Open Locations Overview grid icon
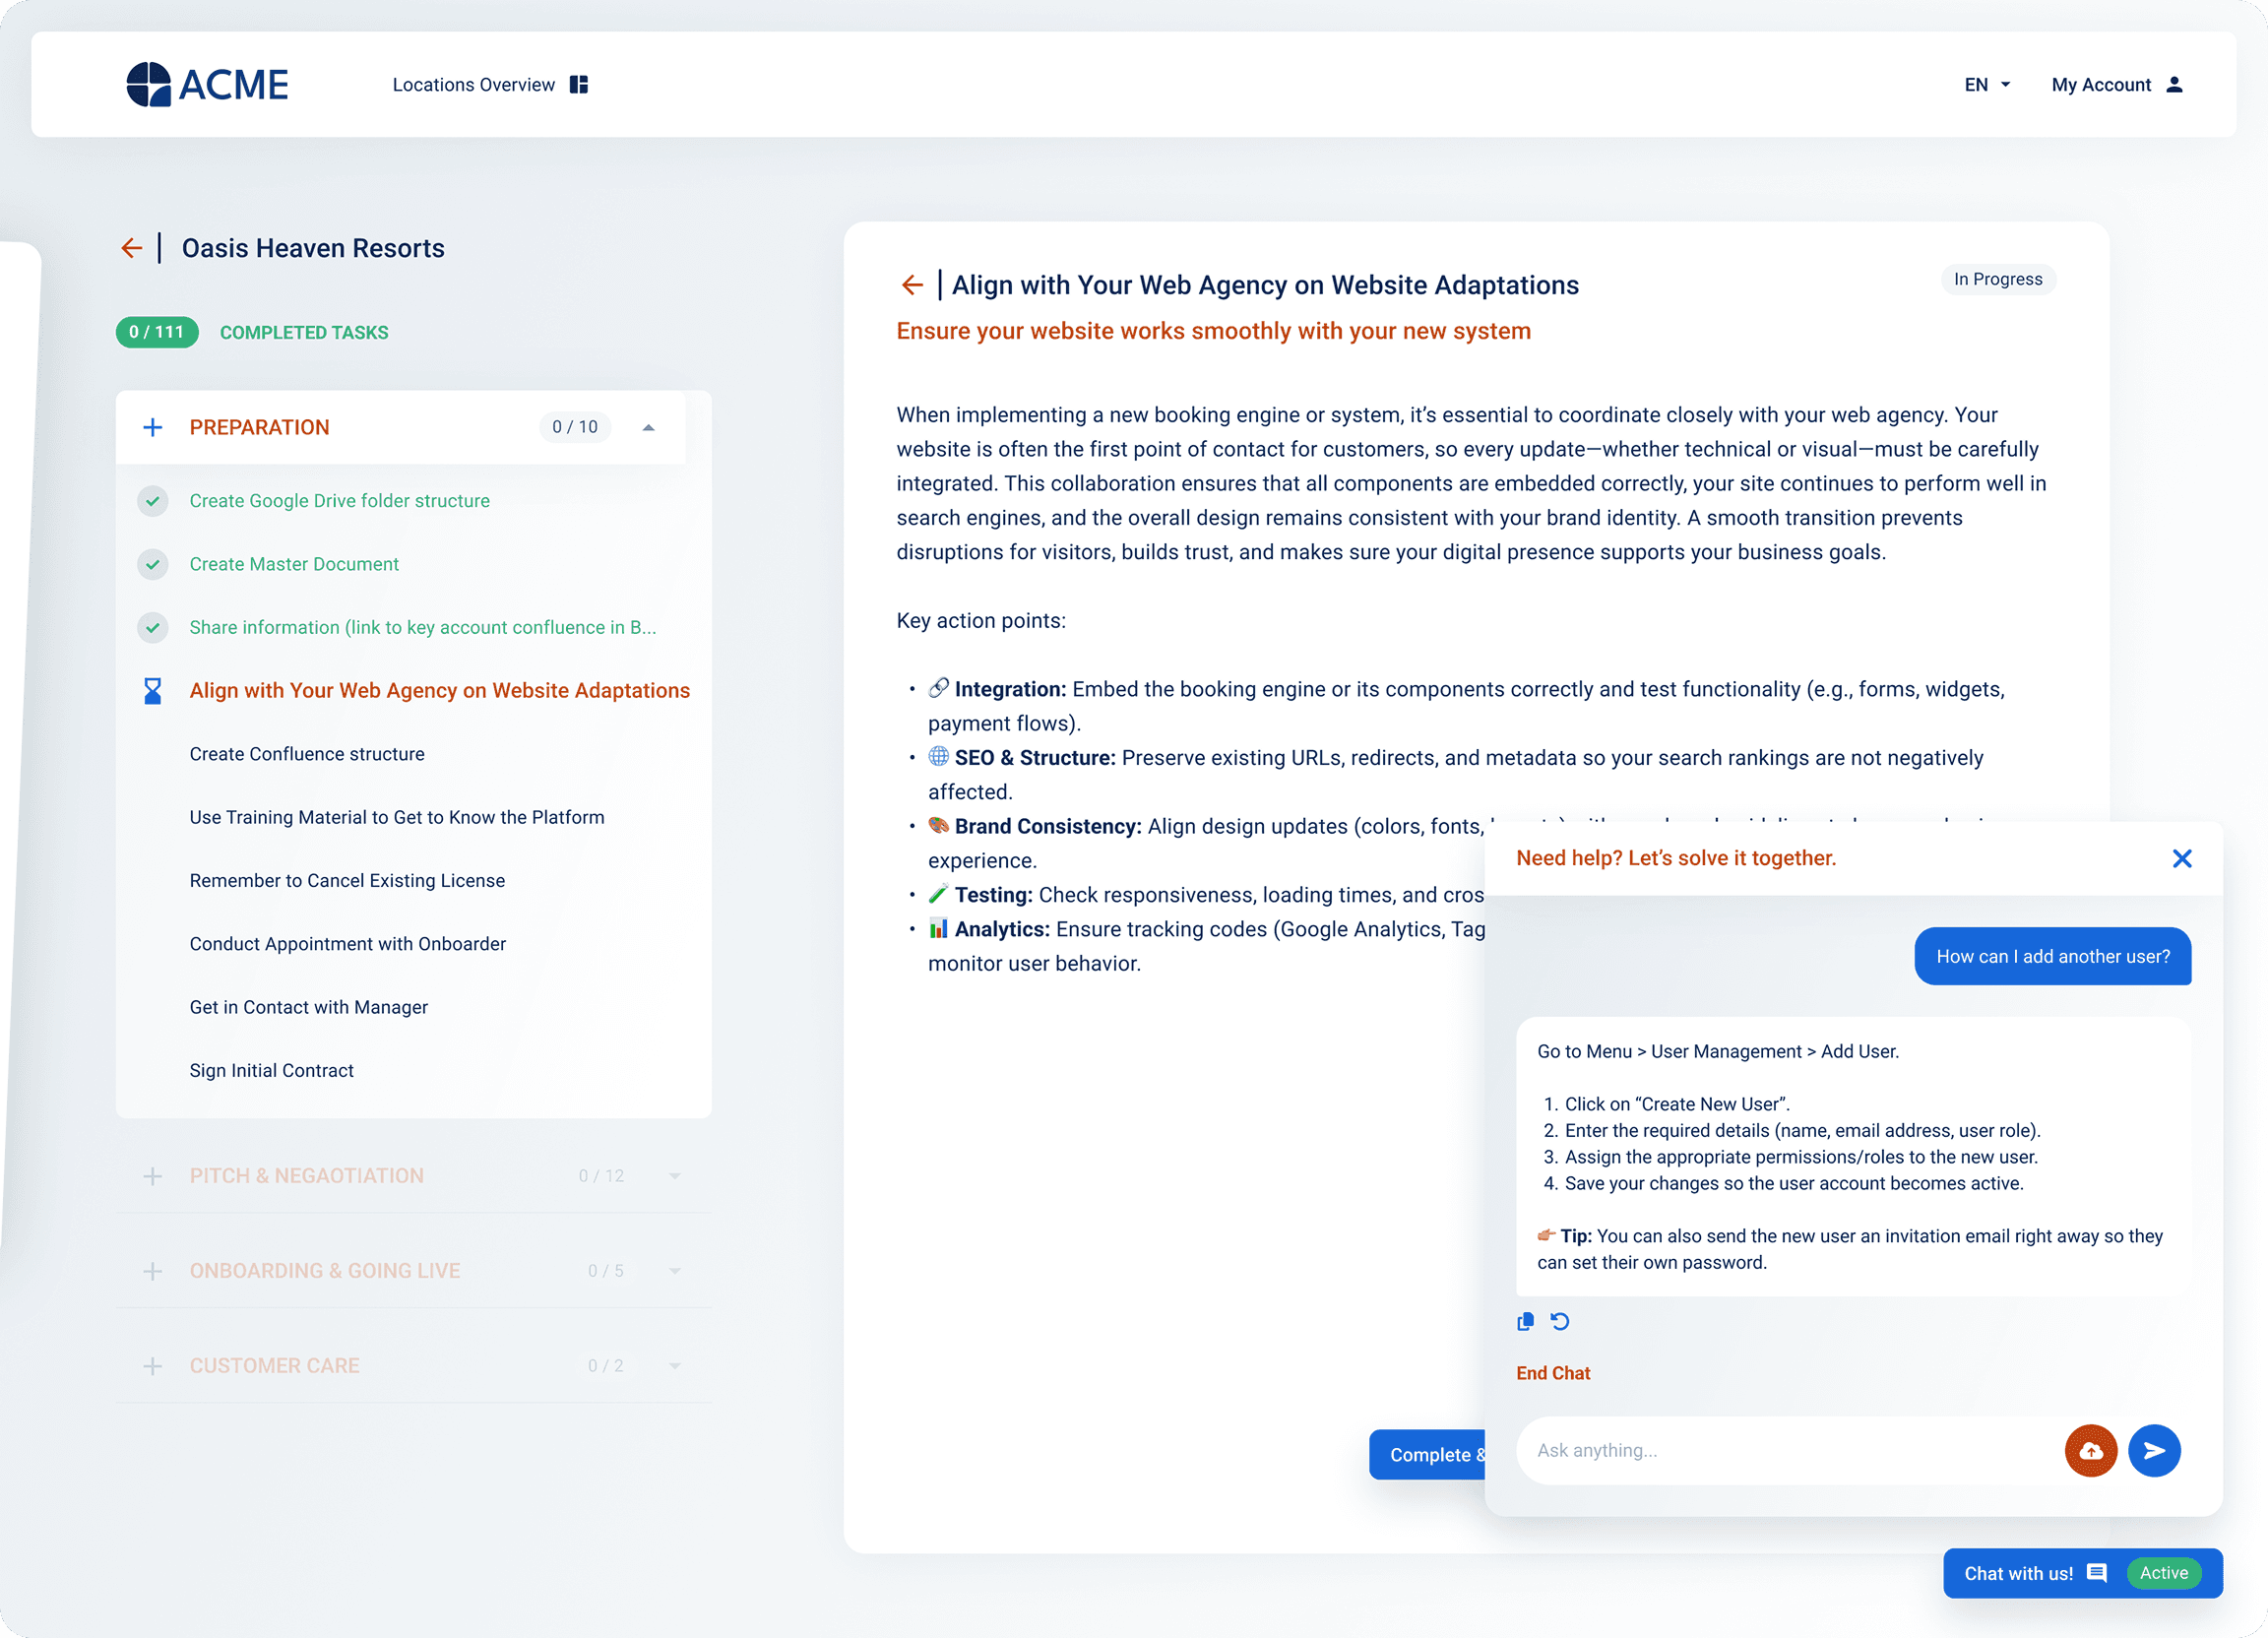Viewport: 2268px width, 1638px height. click(579, 85)
